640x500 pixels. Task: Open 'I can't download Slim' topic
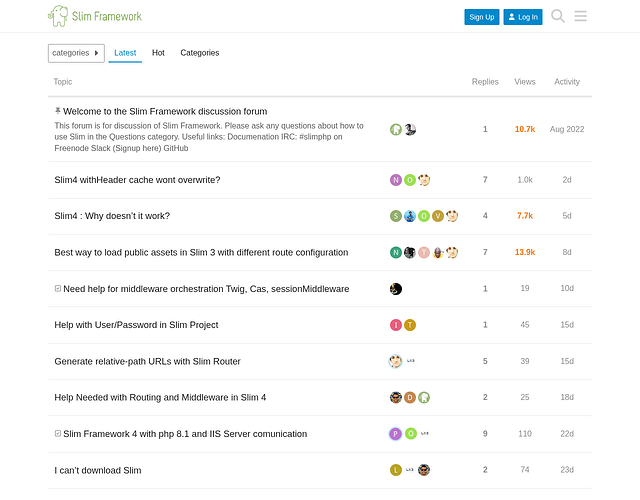coord(98,470)
